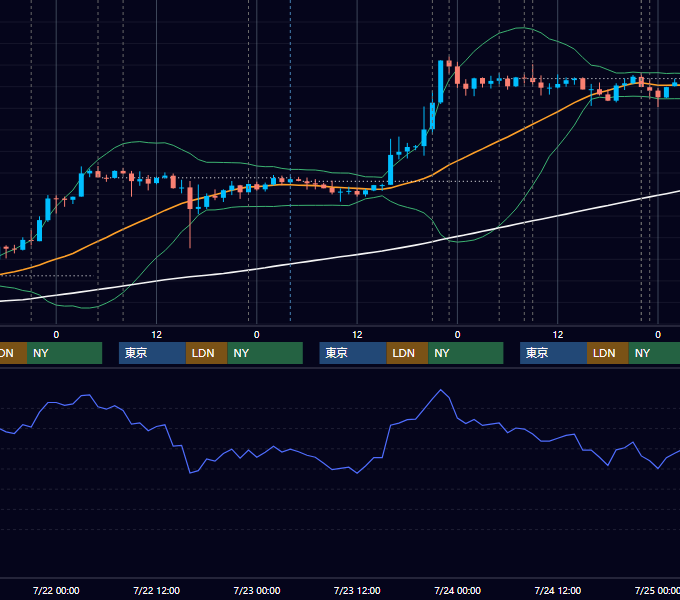This screenshot has width=680, height=600.
Task: Click the '7/23 00:00' time axis label
Action: (257, 590)
